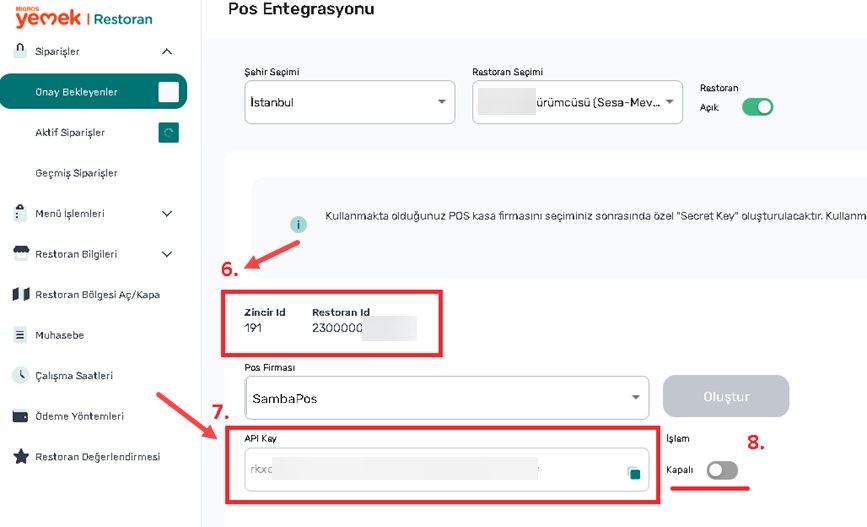
Task: Click the Migros Yemek Restoran logo
Action: click(83, 17)
